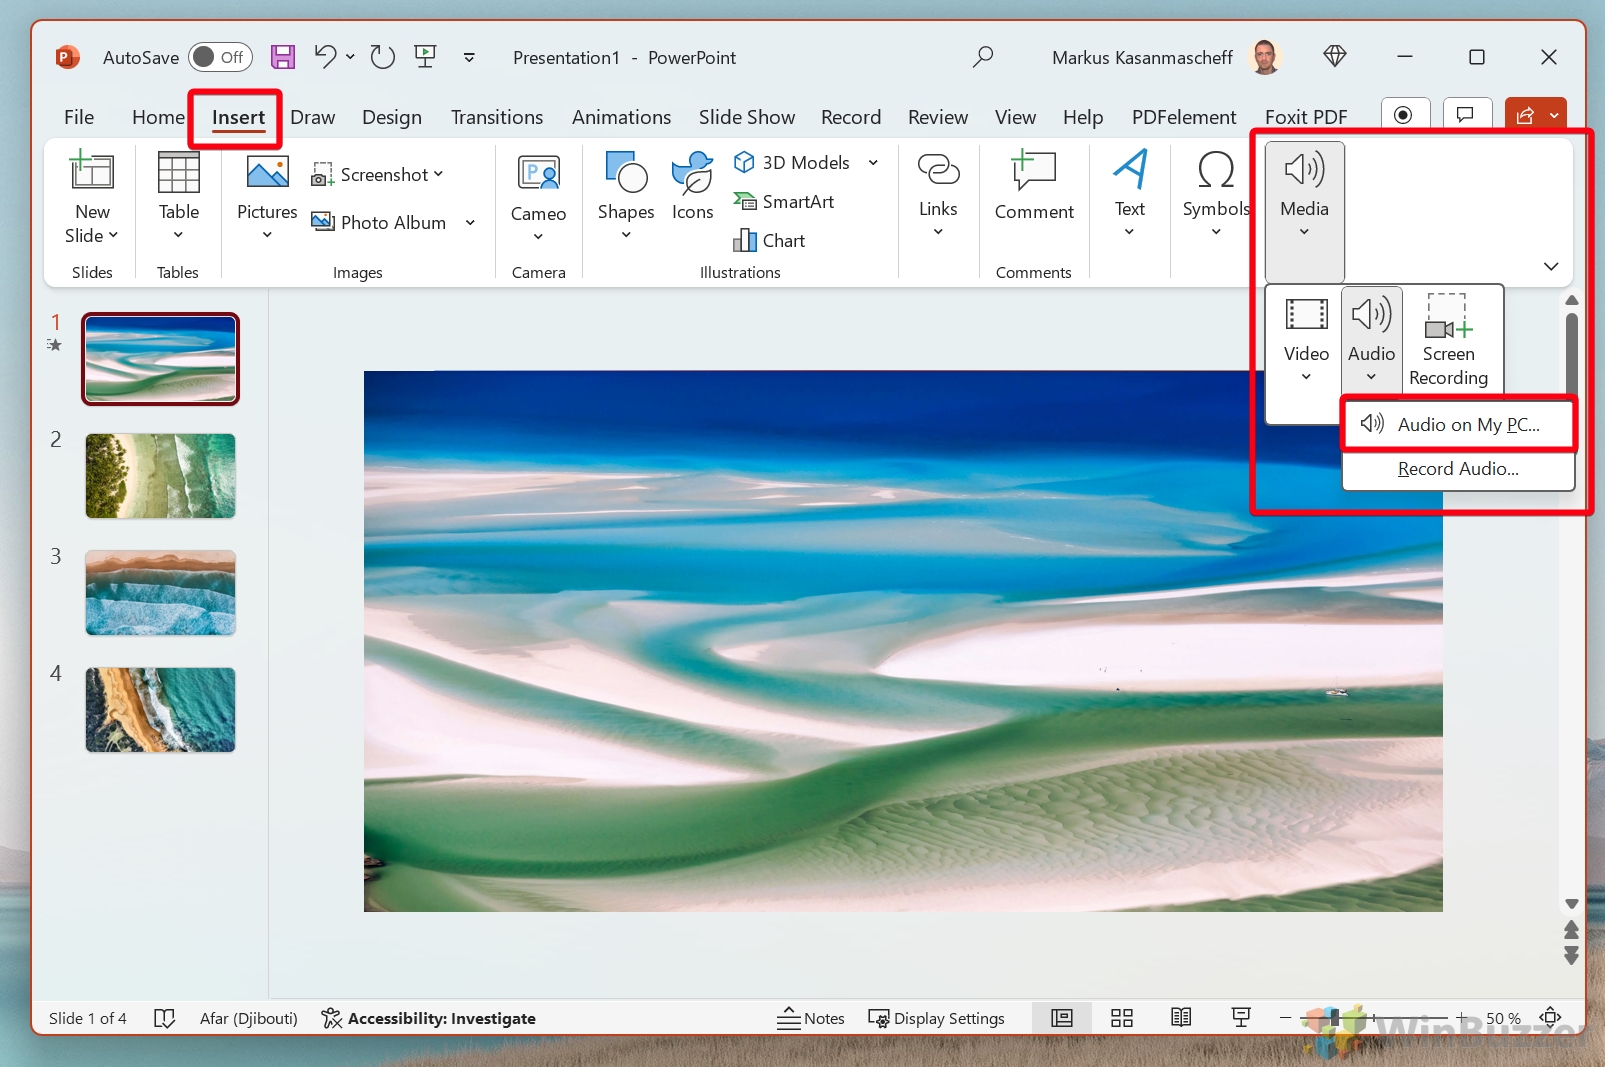Switch to the Design tab

coord(392,117)
